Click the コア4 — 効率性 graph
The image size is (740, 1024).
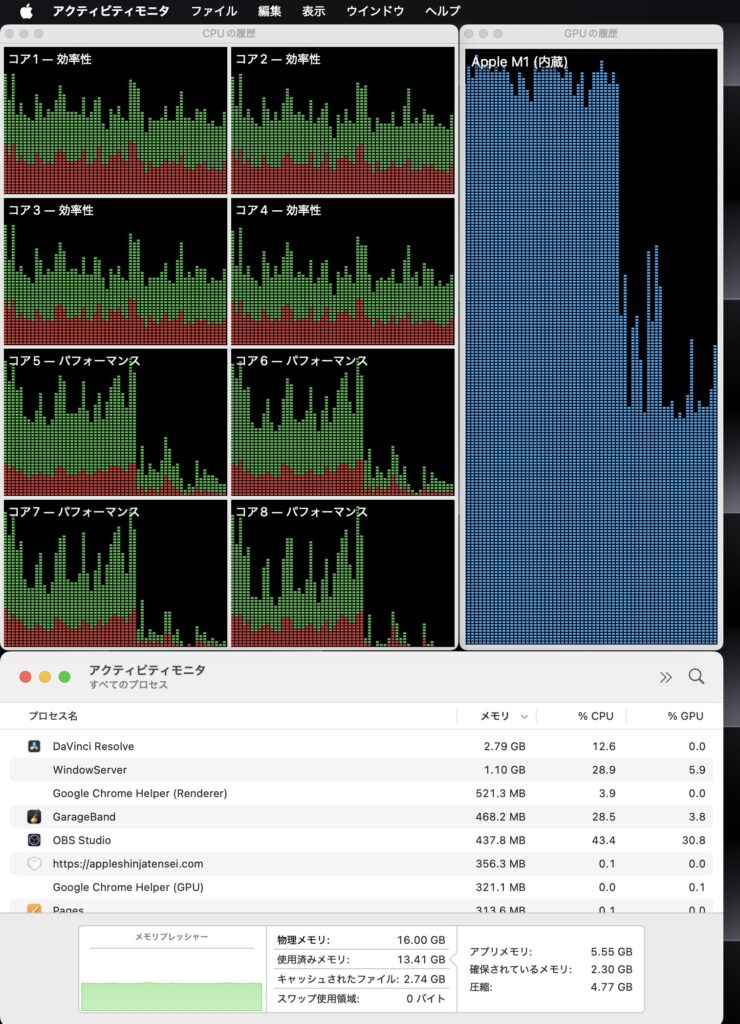[x=343, y=272]
